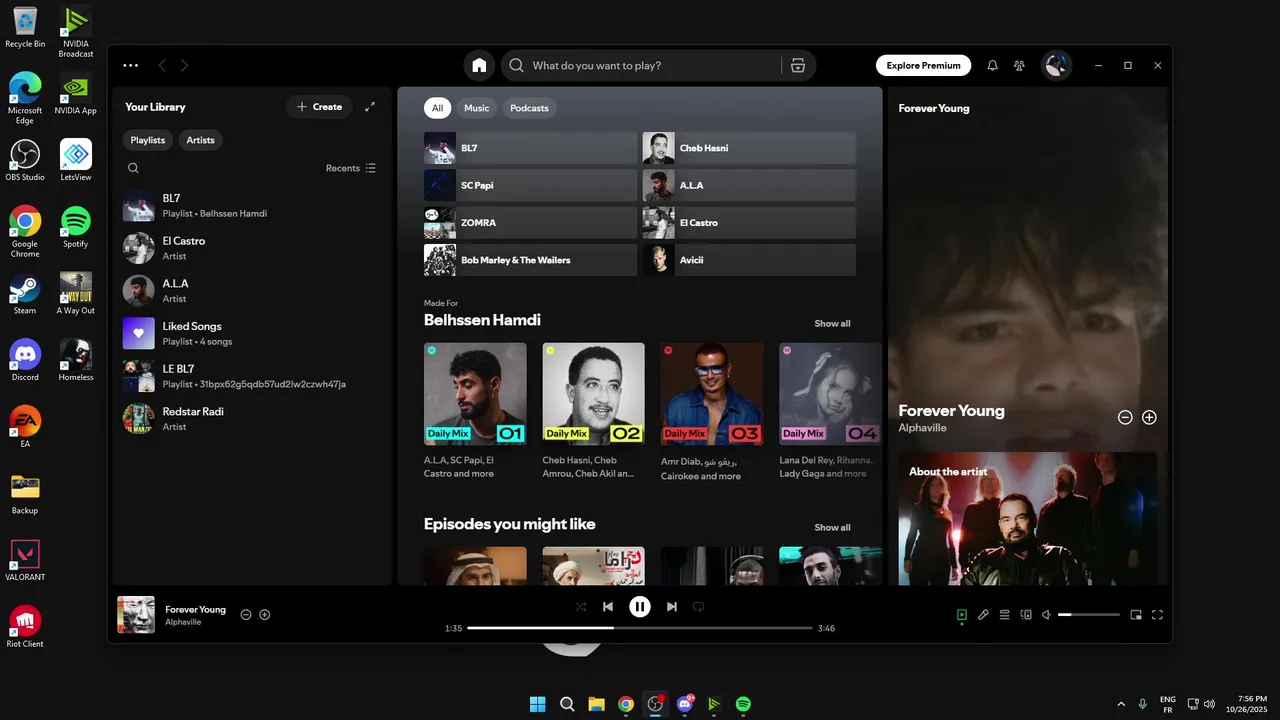
Task: Open OBS Studio desktop shortcut
Action: click(x=25, y=160)
